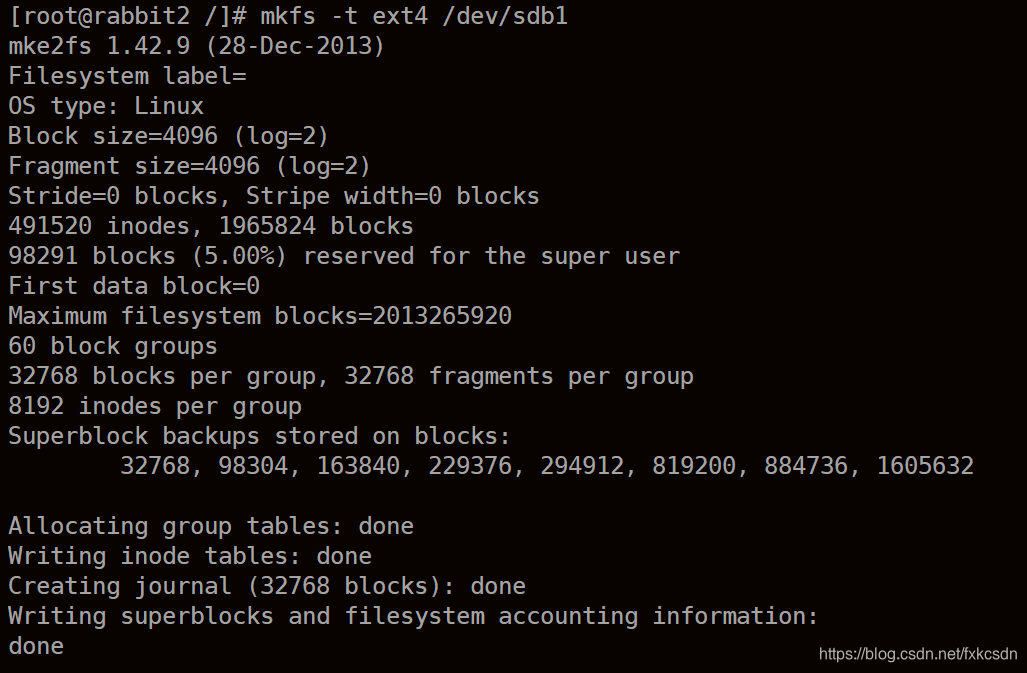
Task: Click 'Writing inode tables: done' line
Action: [x=190, y=556]
